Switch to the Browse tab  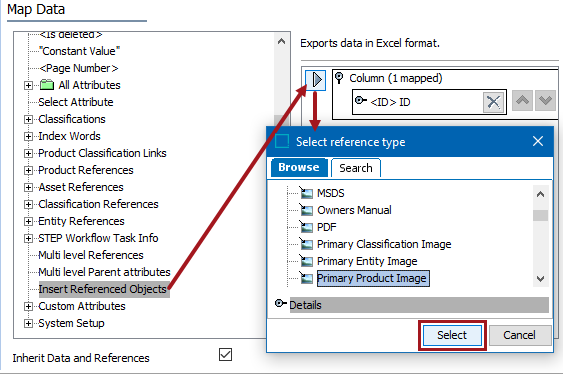(299, 167)
